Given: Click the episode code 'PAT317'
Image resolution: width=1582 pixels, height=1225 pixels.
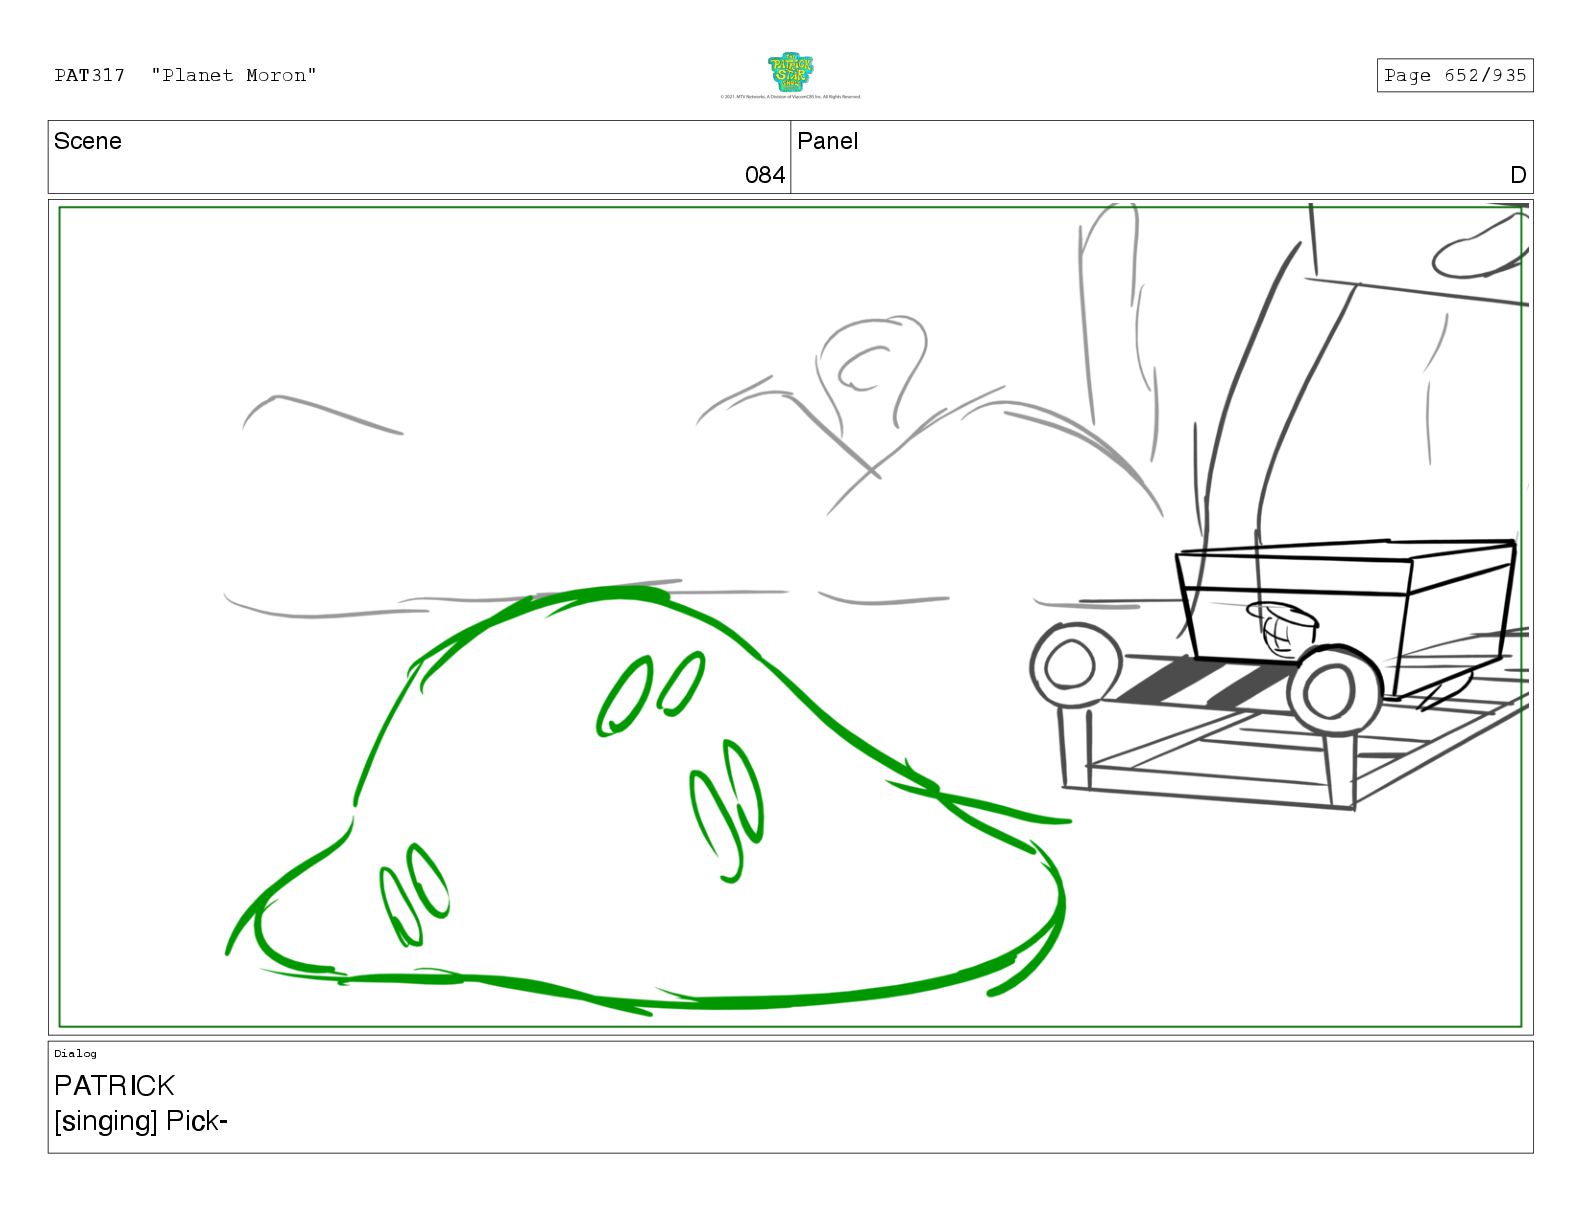Looking at the screenshot, I should [x=90, y=75].
